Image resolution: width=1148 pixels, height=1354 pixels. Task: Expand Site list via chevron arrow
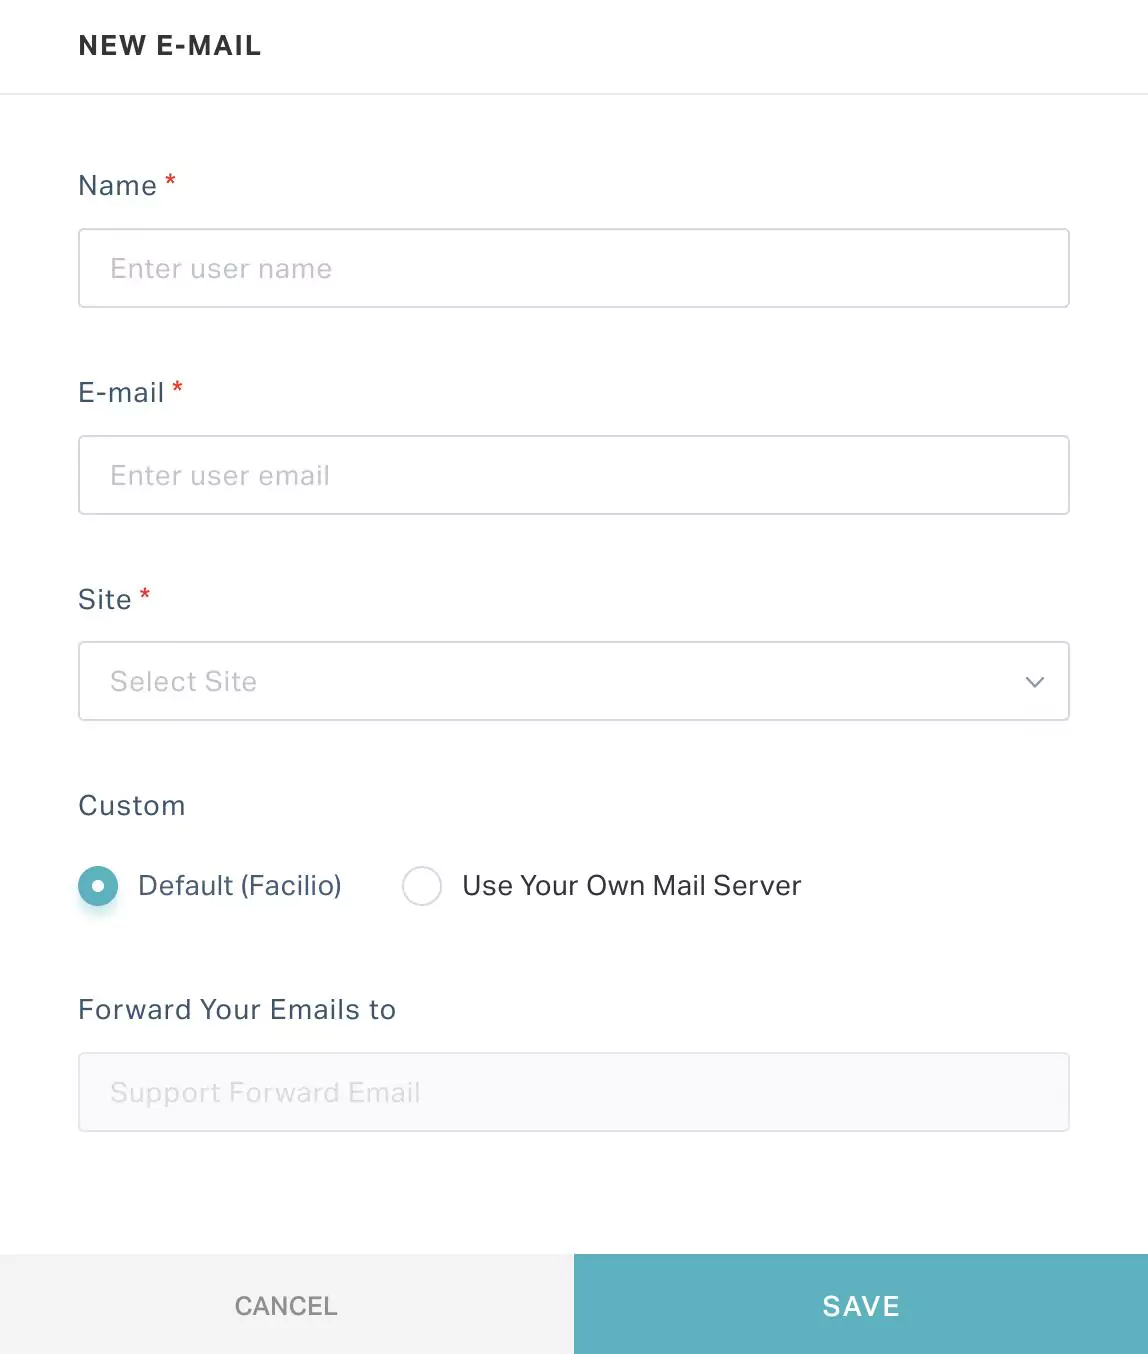pyautogui.click(x=1035, y=682)
